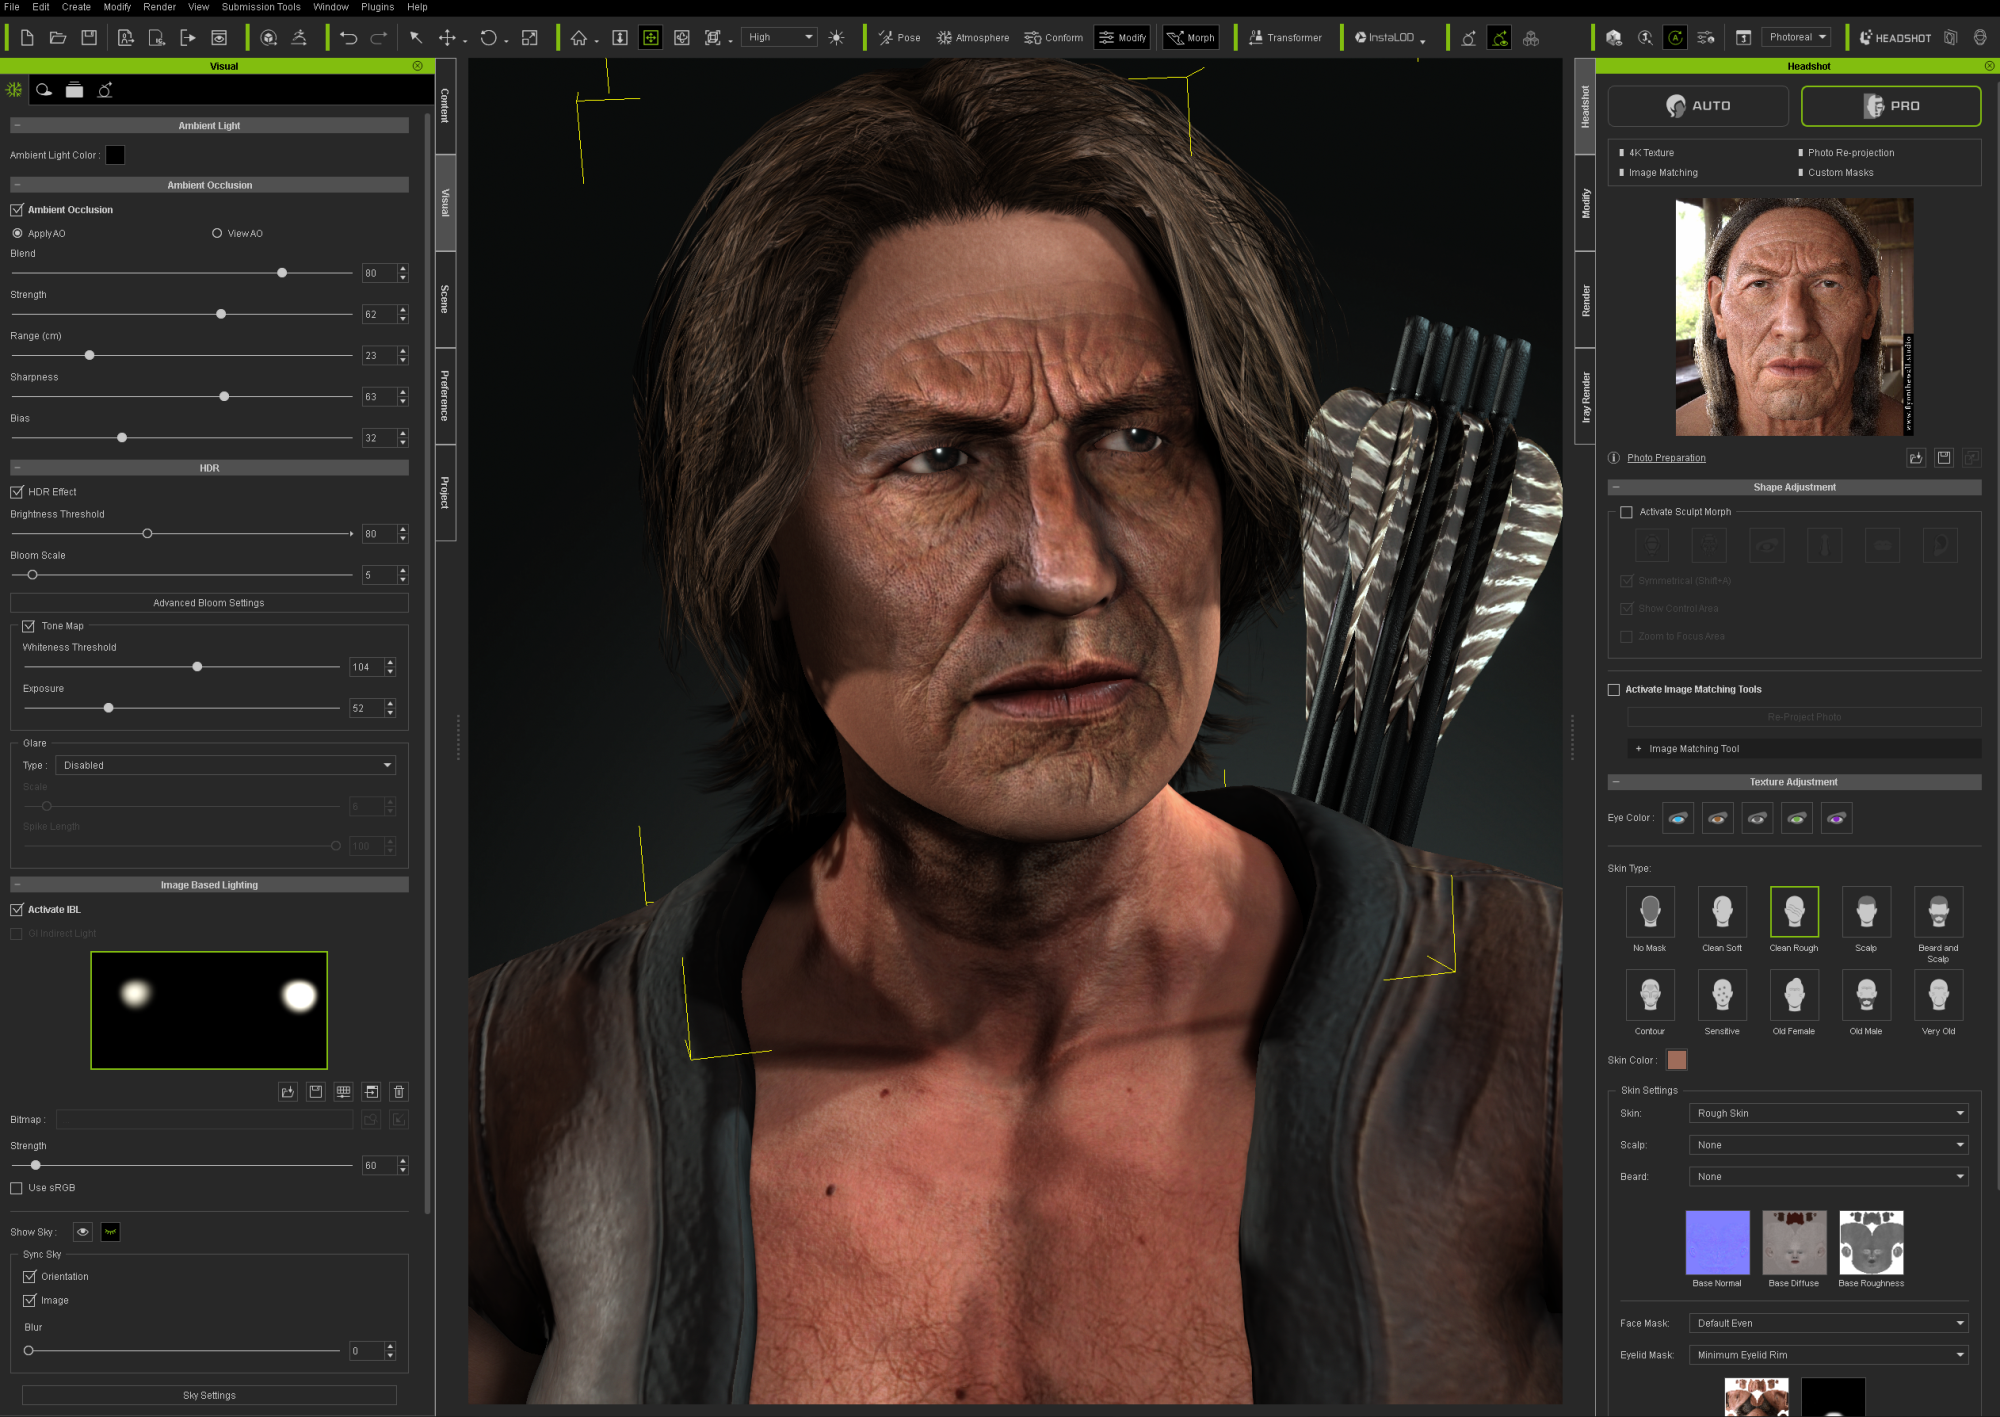Viewport: 2000px width, 1417px height.
Task: Click the load photo icon beside Photo Preparation
Action: [x=1916, y=458]
